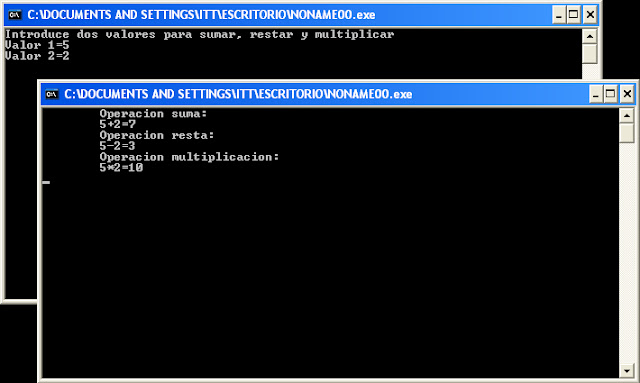
Task: Click scroll-up arrow in the back console window
Action: point(589,36)
